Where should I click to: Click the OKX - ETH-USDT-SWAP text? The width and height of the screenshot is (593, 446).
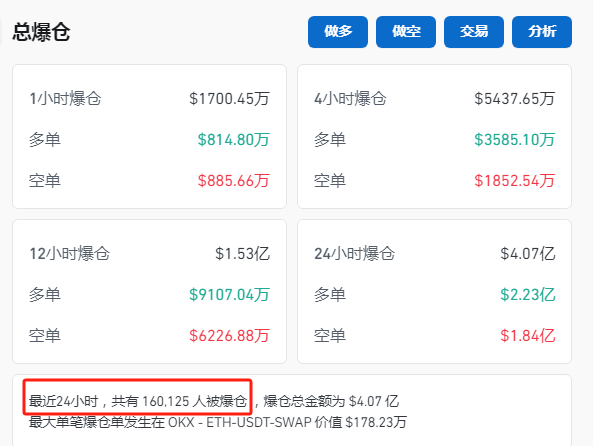[240, 422]
